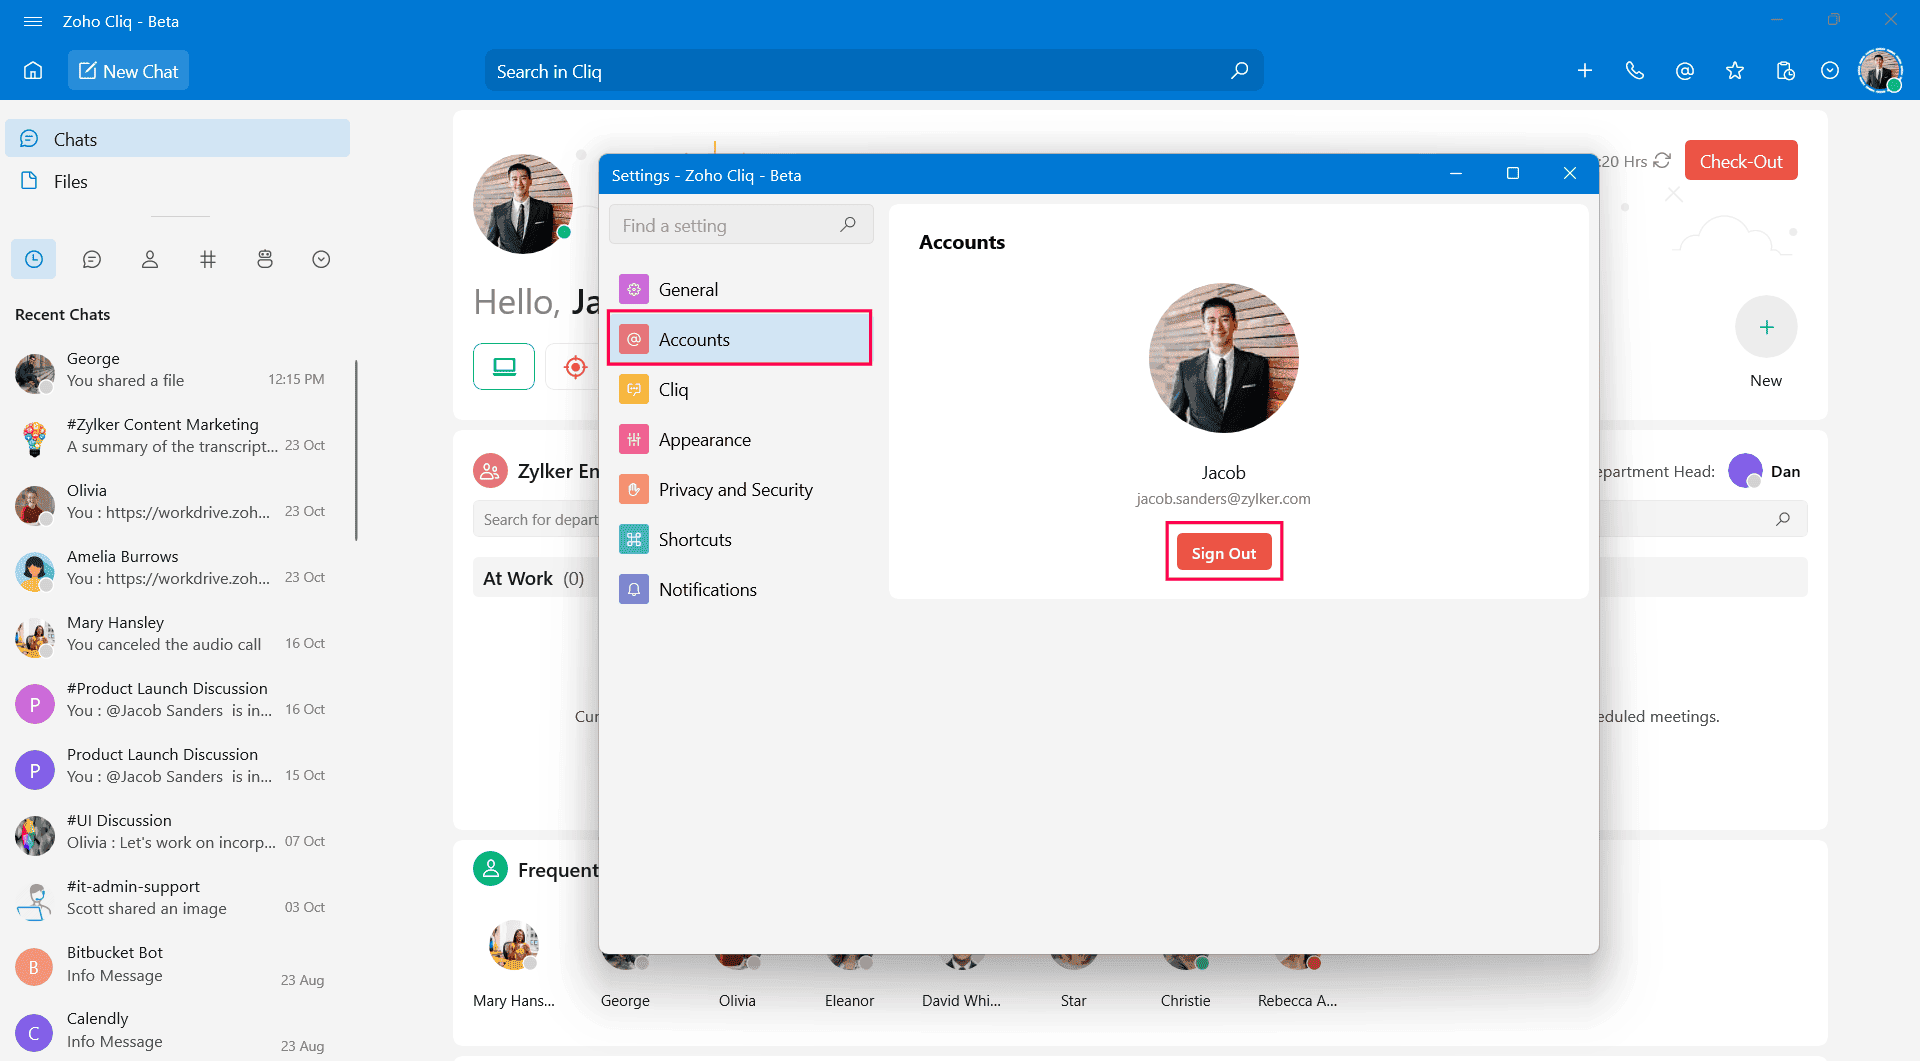Click Christie in frequent contacts
The height and width of the screenshot is (1061, 1920).
(1185, 980)
